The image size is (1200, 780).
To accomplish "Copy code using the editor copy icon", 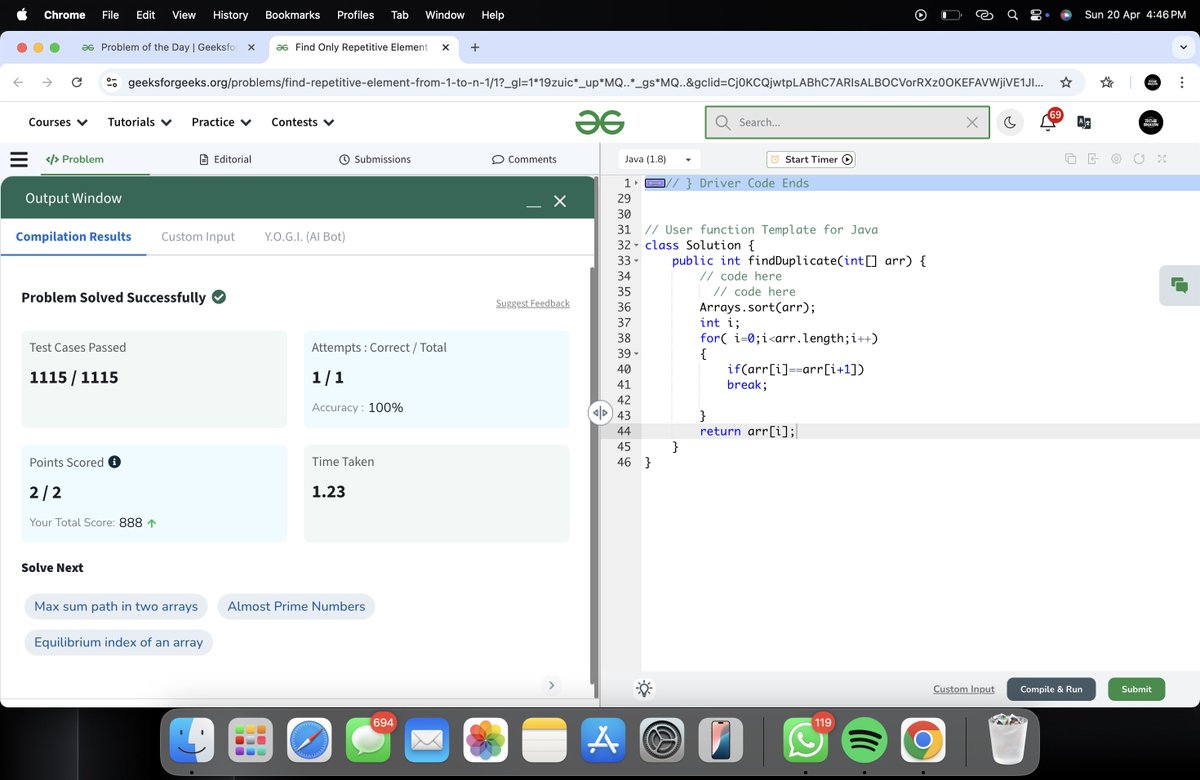I will [x=1070, y=159].
